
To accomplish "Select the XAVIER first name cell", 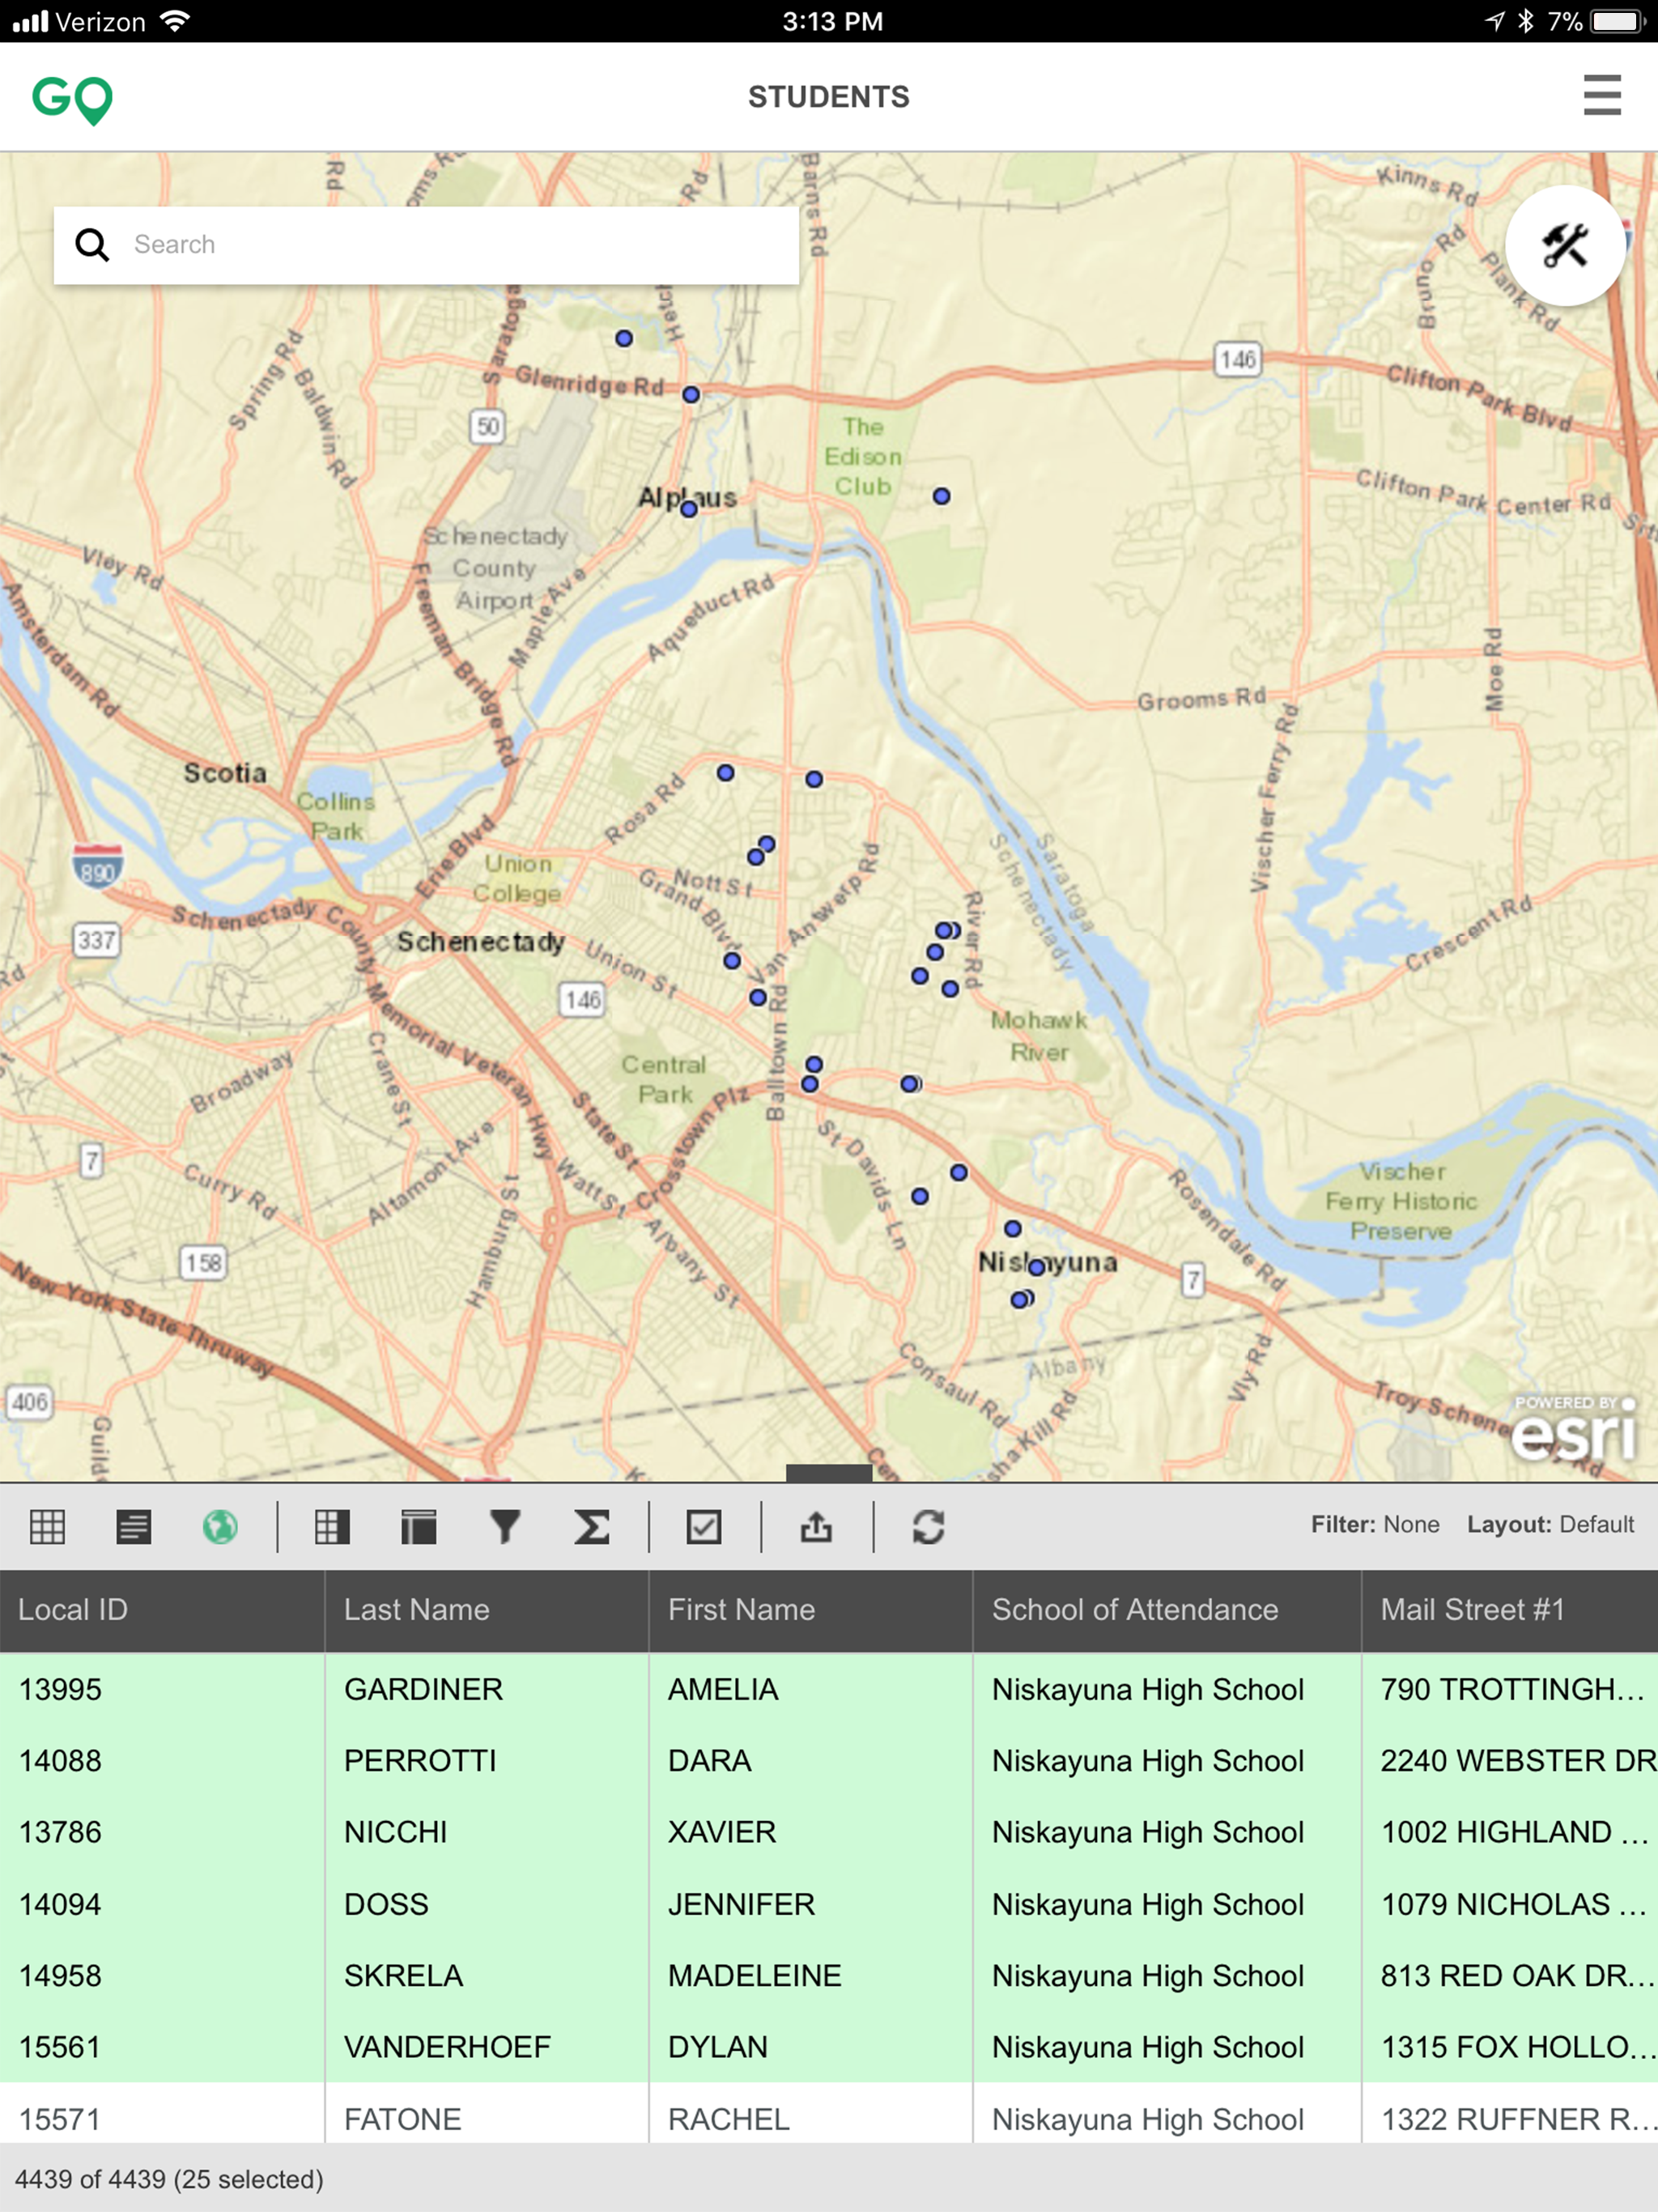I will coord(811,1832).
